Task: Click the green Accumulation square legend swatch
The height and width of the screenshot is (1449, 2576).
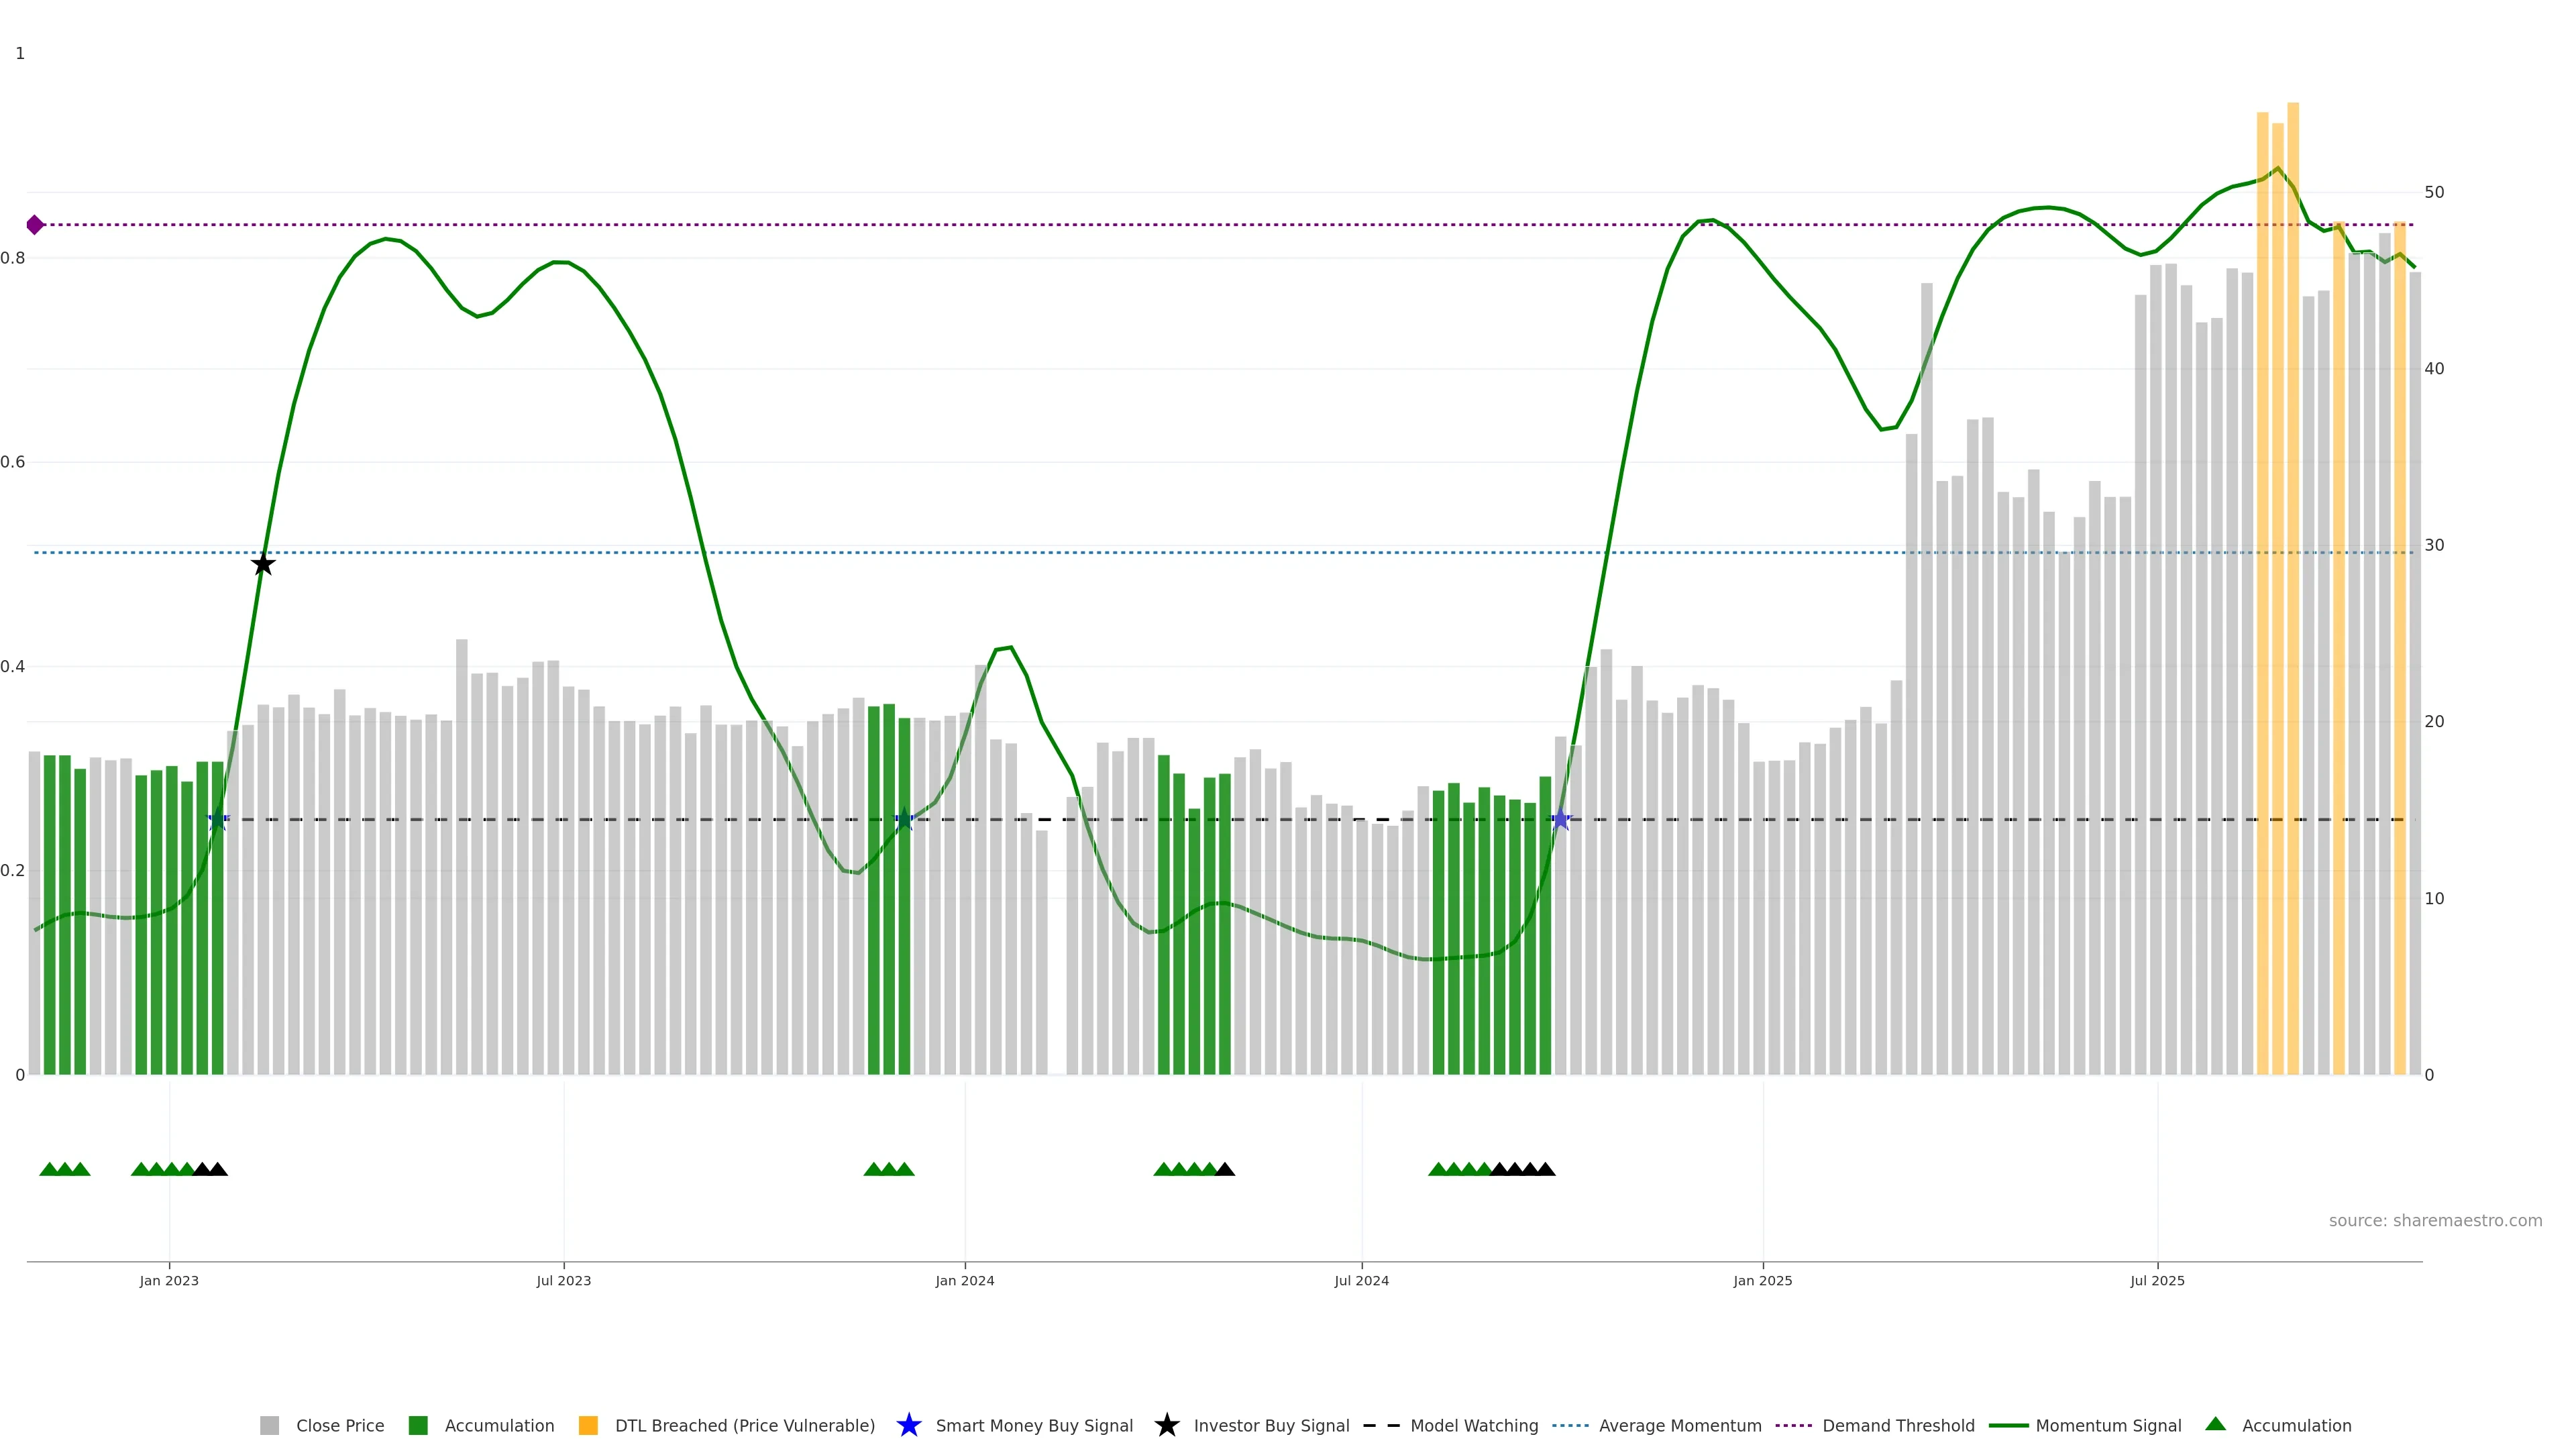Action: (418, 1425)
